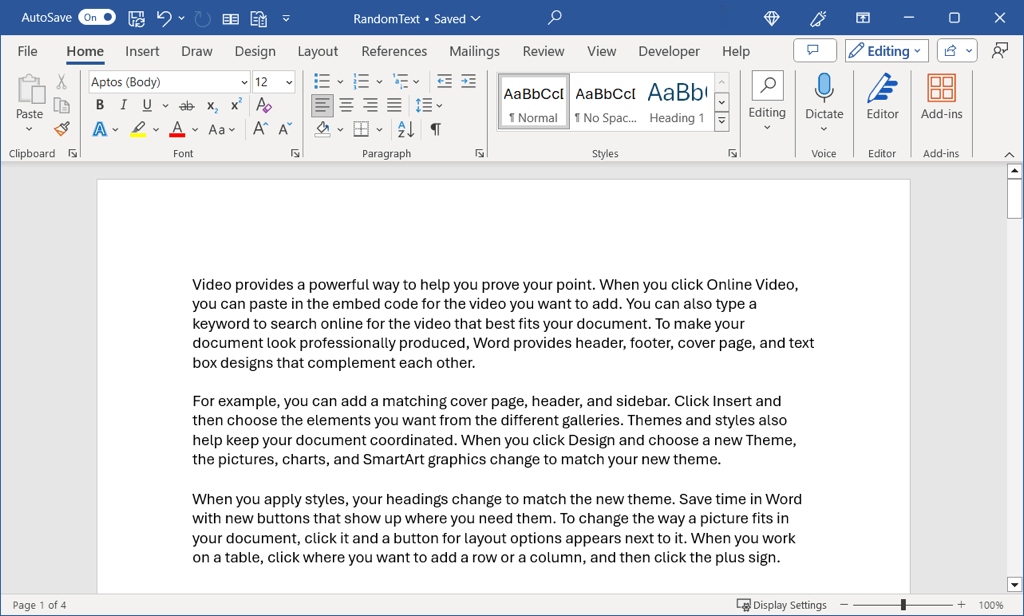
Task: Click Display Settings in status bar
Action: [x=782, y=605]
